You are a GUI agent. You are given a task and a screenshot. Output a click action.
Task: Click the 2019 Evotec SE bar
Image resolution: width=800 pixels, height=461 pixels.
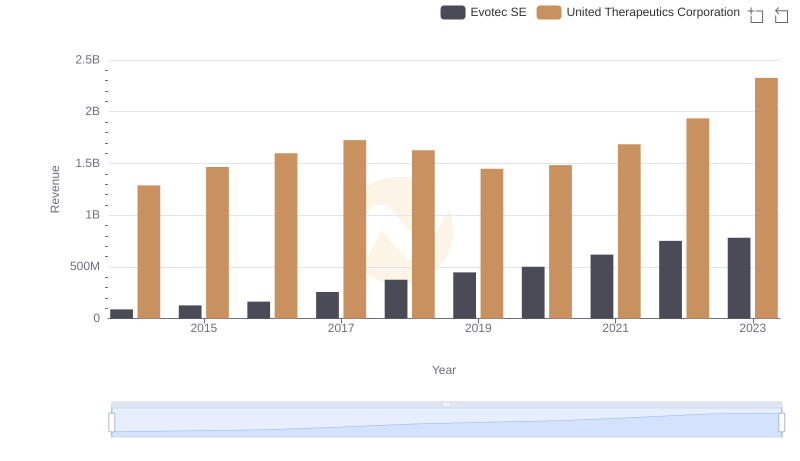pyautogui.click(x=464, y=296)
